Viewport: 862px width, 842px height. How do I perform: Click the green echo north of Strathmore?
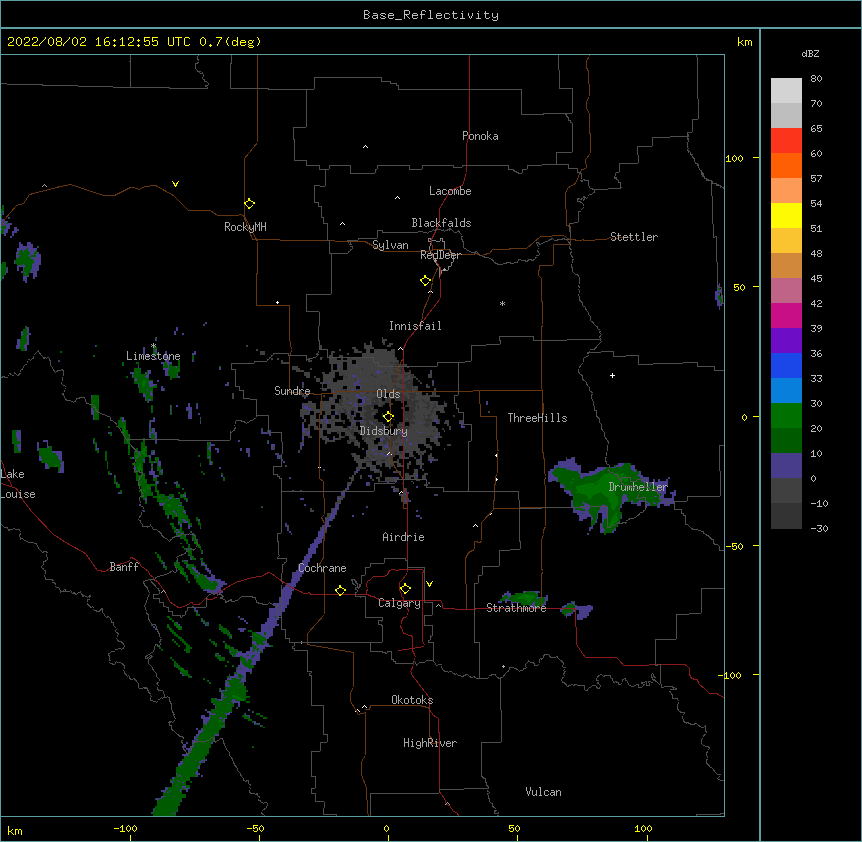pos(522,598)
